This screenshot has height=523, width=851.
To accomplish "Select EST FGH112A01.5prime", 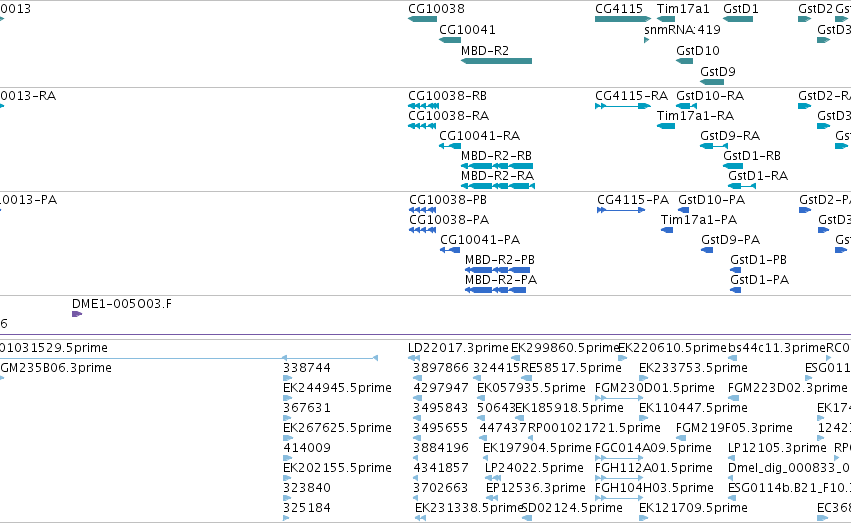I will click(653, 469).
